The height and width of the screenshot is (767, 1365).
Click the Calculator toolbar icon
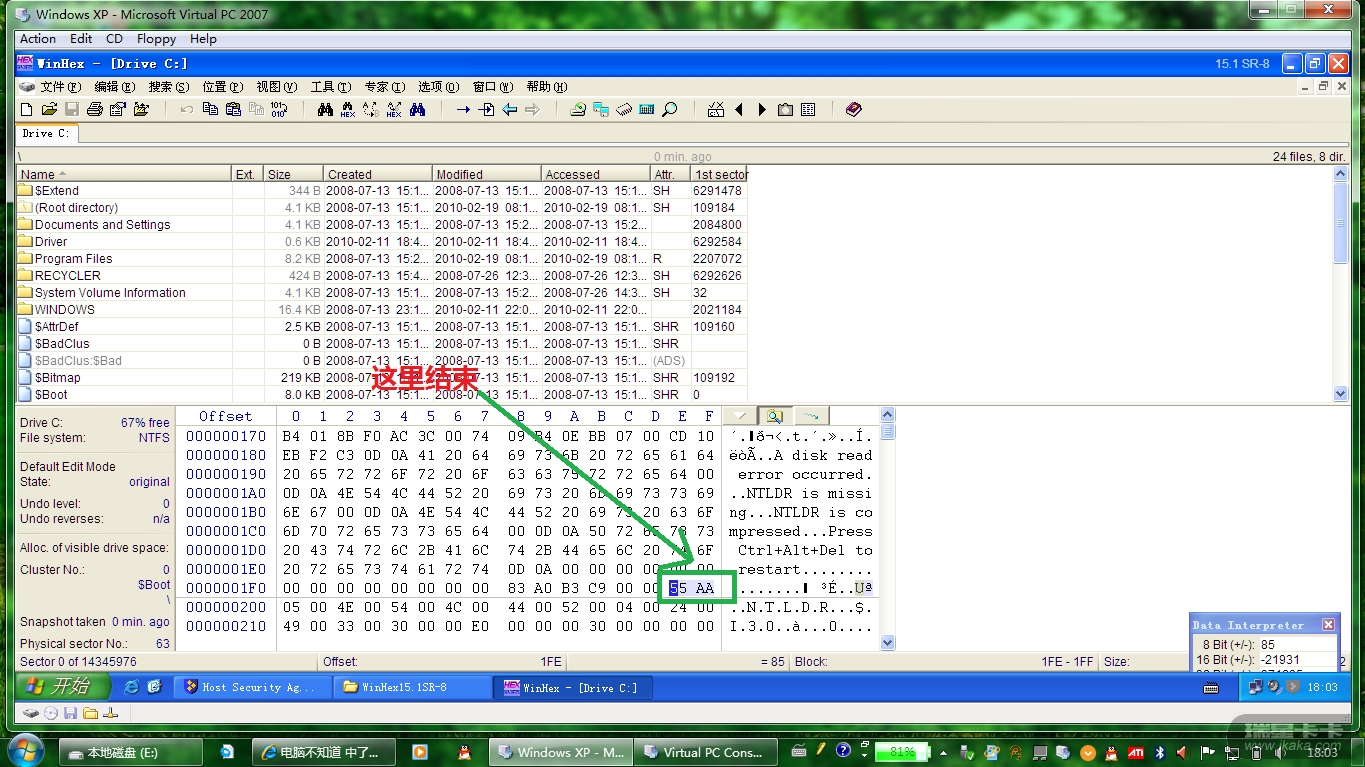click(647, 109)
